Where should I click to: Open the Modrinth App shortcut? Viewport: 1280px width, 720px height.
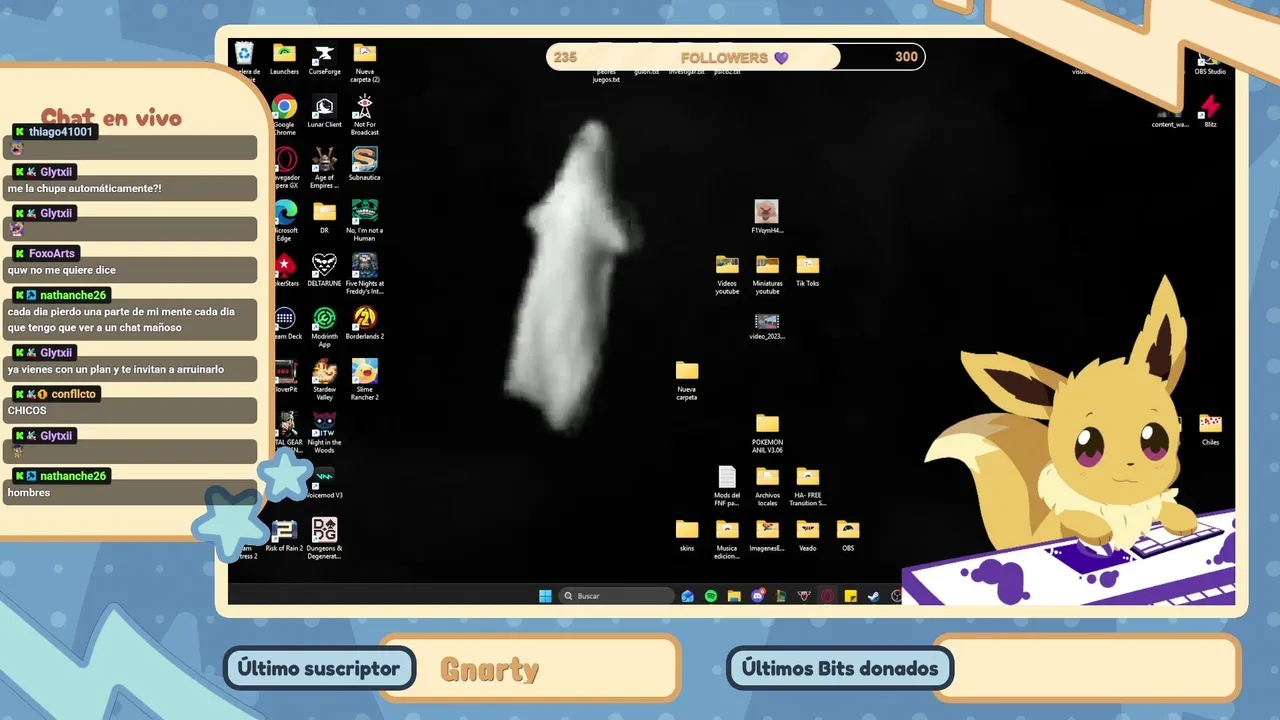324,327
